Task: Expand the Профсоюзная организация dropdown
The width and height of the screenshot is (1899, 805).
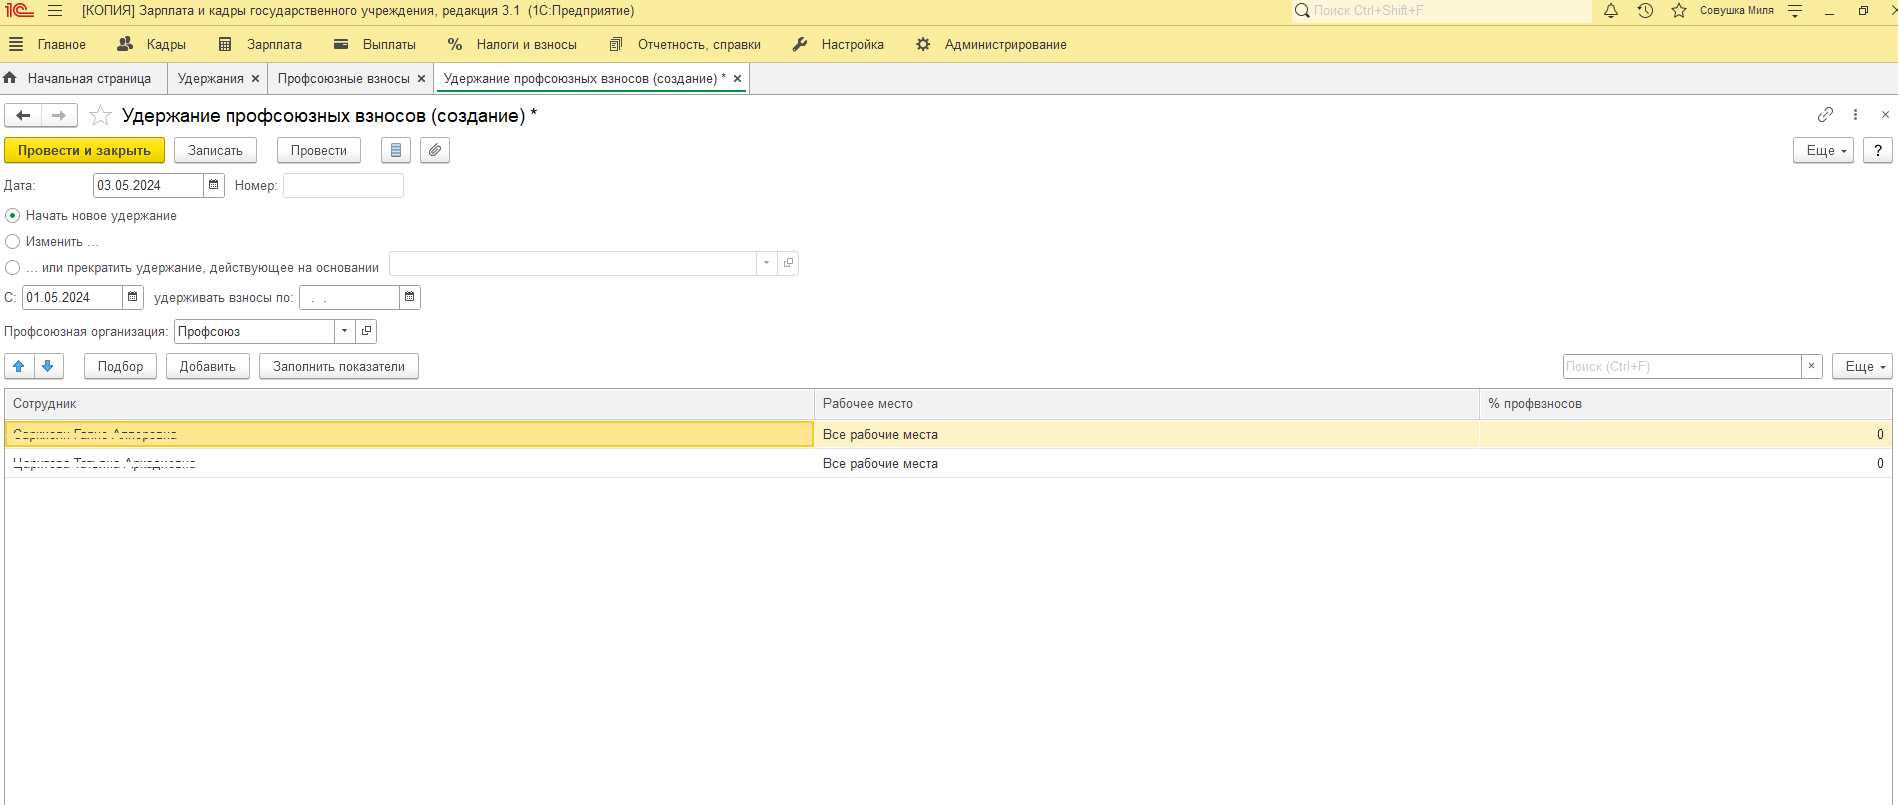Action: click(345, 331)
